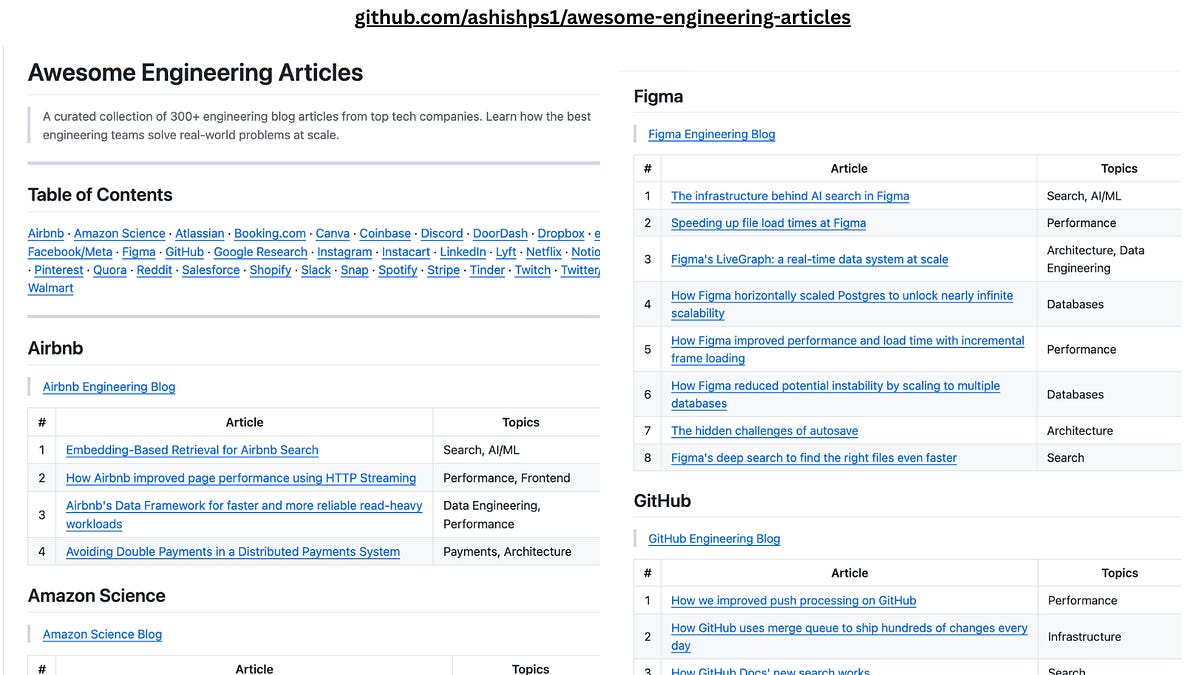This screenshot has height=675, width=1200.
Task: Open Dropbox link in Table of Contents
Action: [x=561, y=234]
